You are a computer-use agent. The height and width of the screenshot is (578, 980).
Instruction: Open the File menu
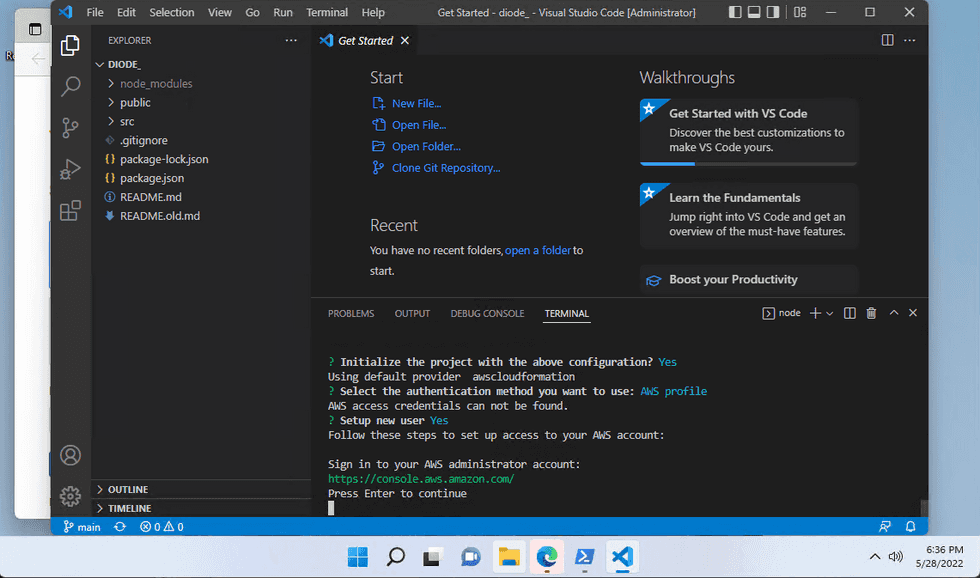click(95, 12)
